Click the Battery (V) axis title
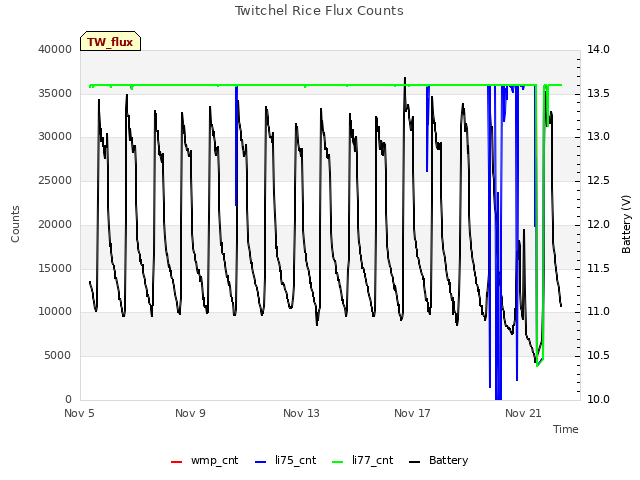640x480 pixels. click(626, 224)
